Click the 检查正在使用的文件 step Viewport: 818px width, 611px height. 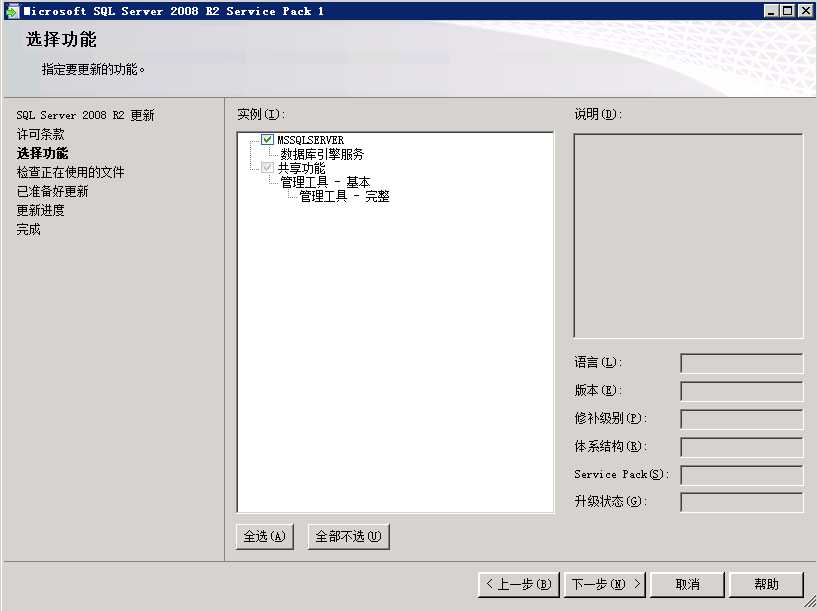pyautogui.click(x=70, y=172)
